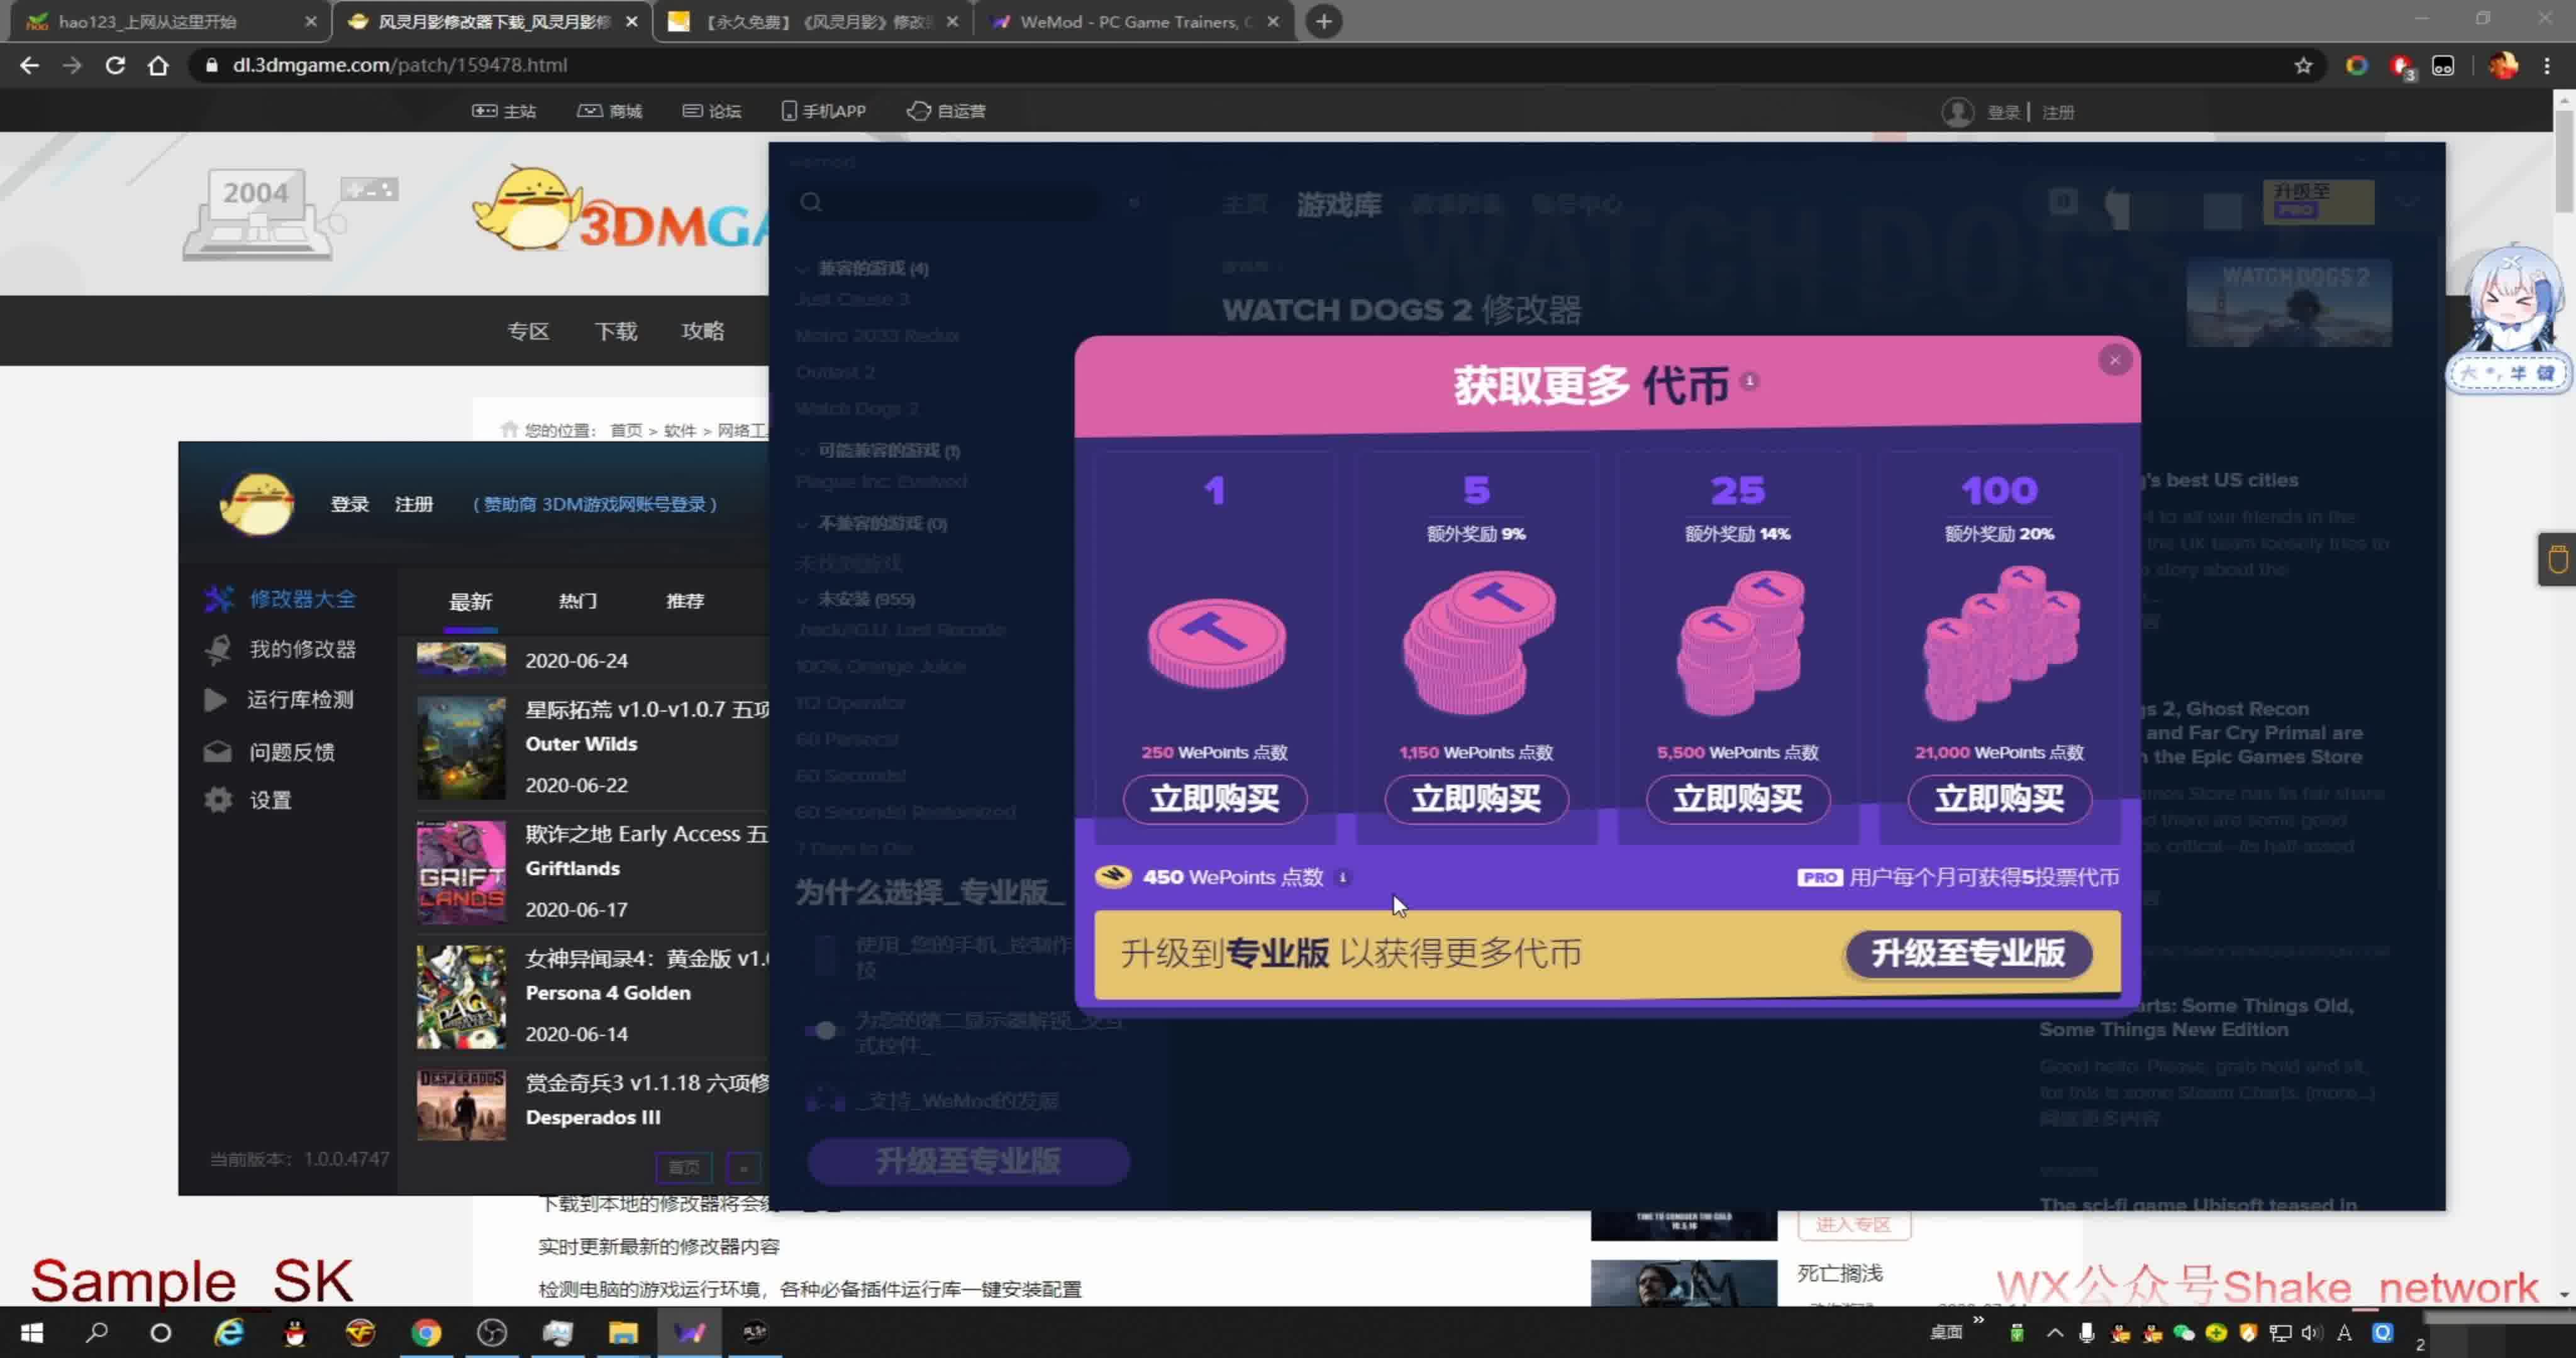Image resolution: width=2576 pixels, height=1358 pixels.
Task: Select 游戏库 tab in WeMod
Action: pyautogui.click(x=1339, y=205)
